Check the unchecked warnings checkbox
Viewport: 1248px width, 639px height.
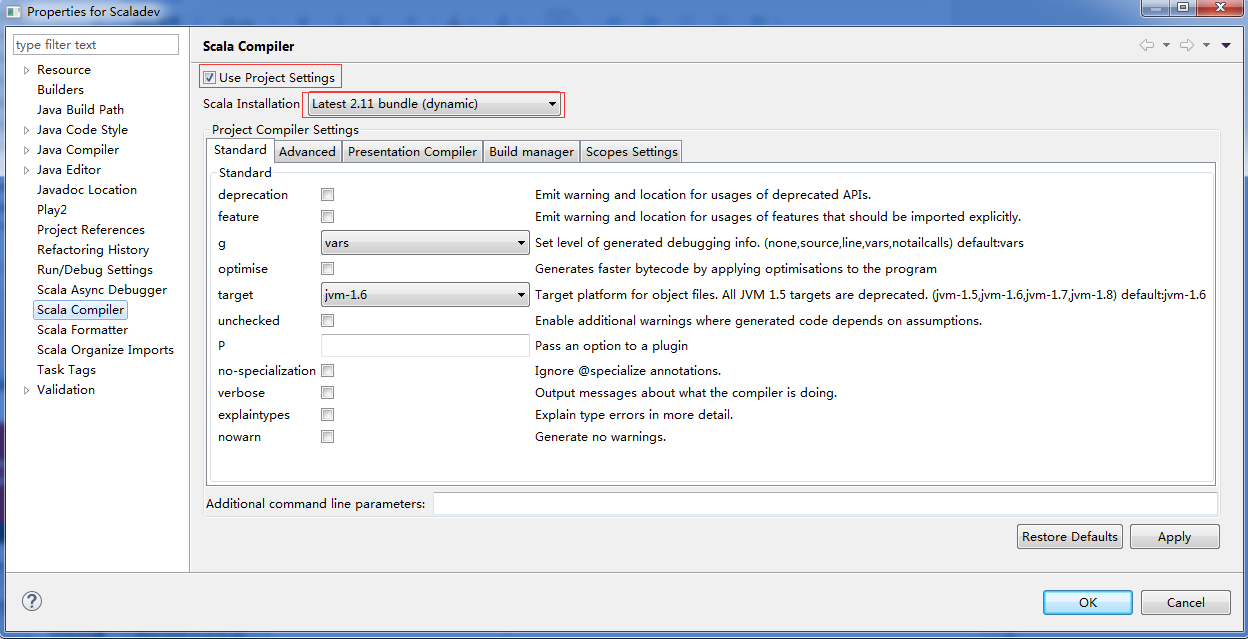[x=327, y=321]
